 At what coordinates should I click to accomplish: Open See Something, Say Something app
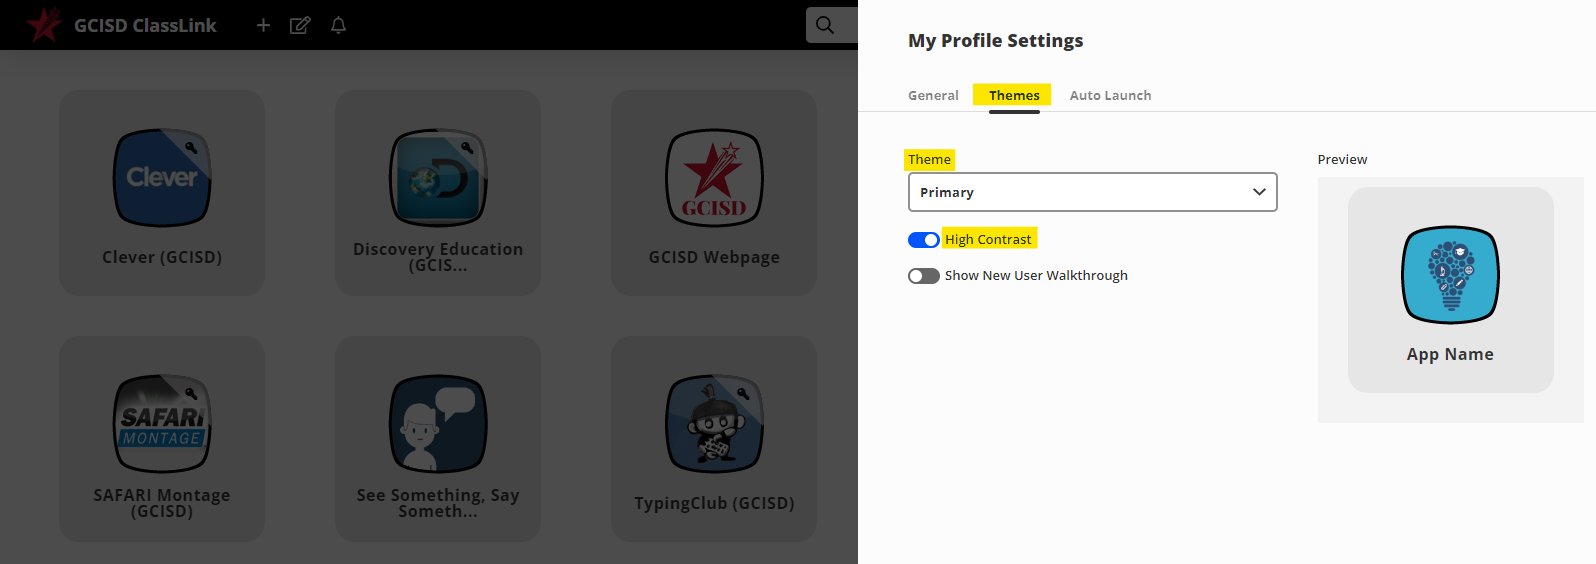tap(438, 424)
